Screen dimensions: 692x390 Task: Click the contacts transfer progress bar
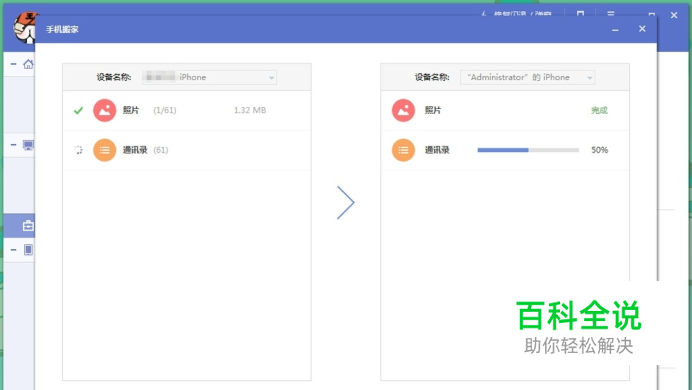pos(528,150)
